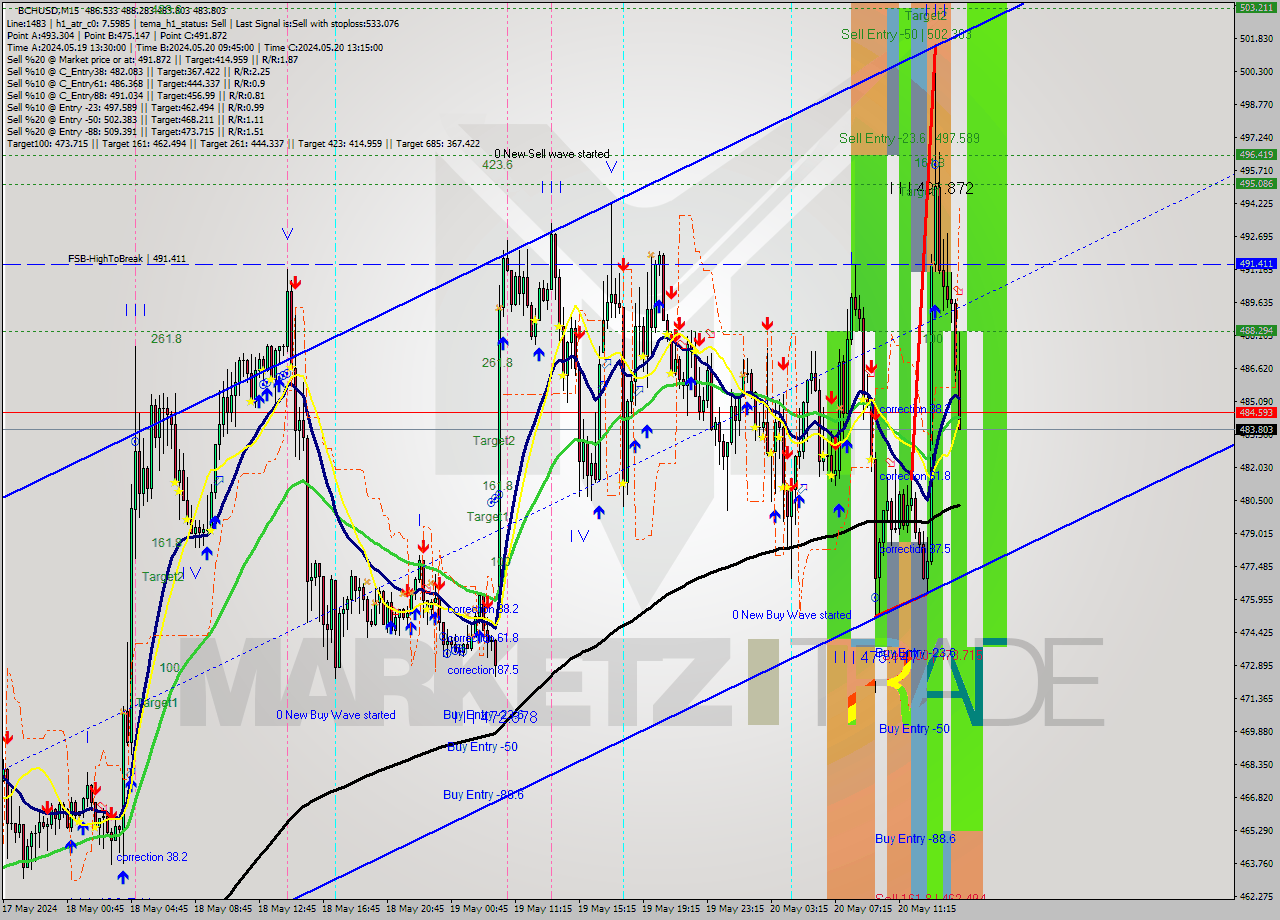1280x920 pixels.
Task: Click the 'Sell %20 @ Entry -50: 502.383' line
Action: (135, 119)
